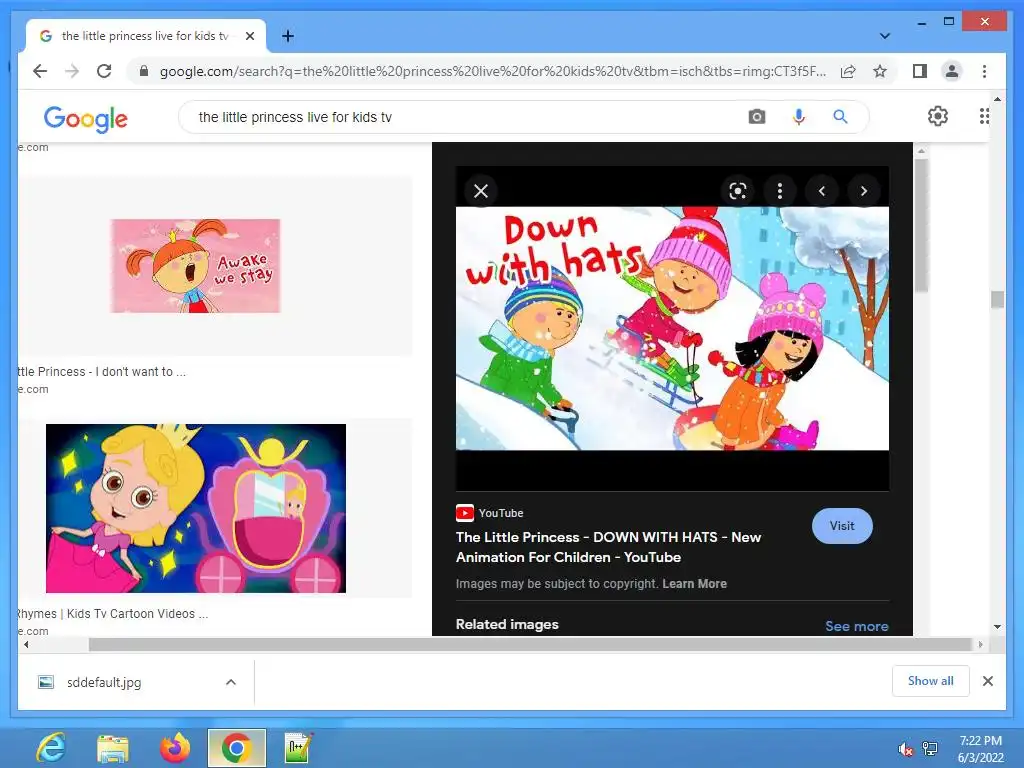Click the network tray icon

click(x=930, y=749)
